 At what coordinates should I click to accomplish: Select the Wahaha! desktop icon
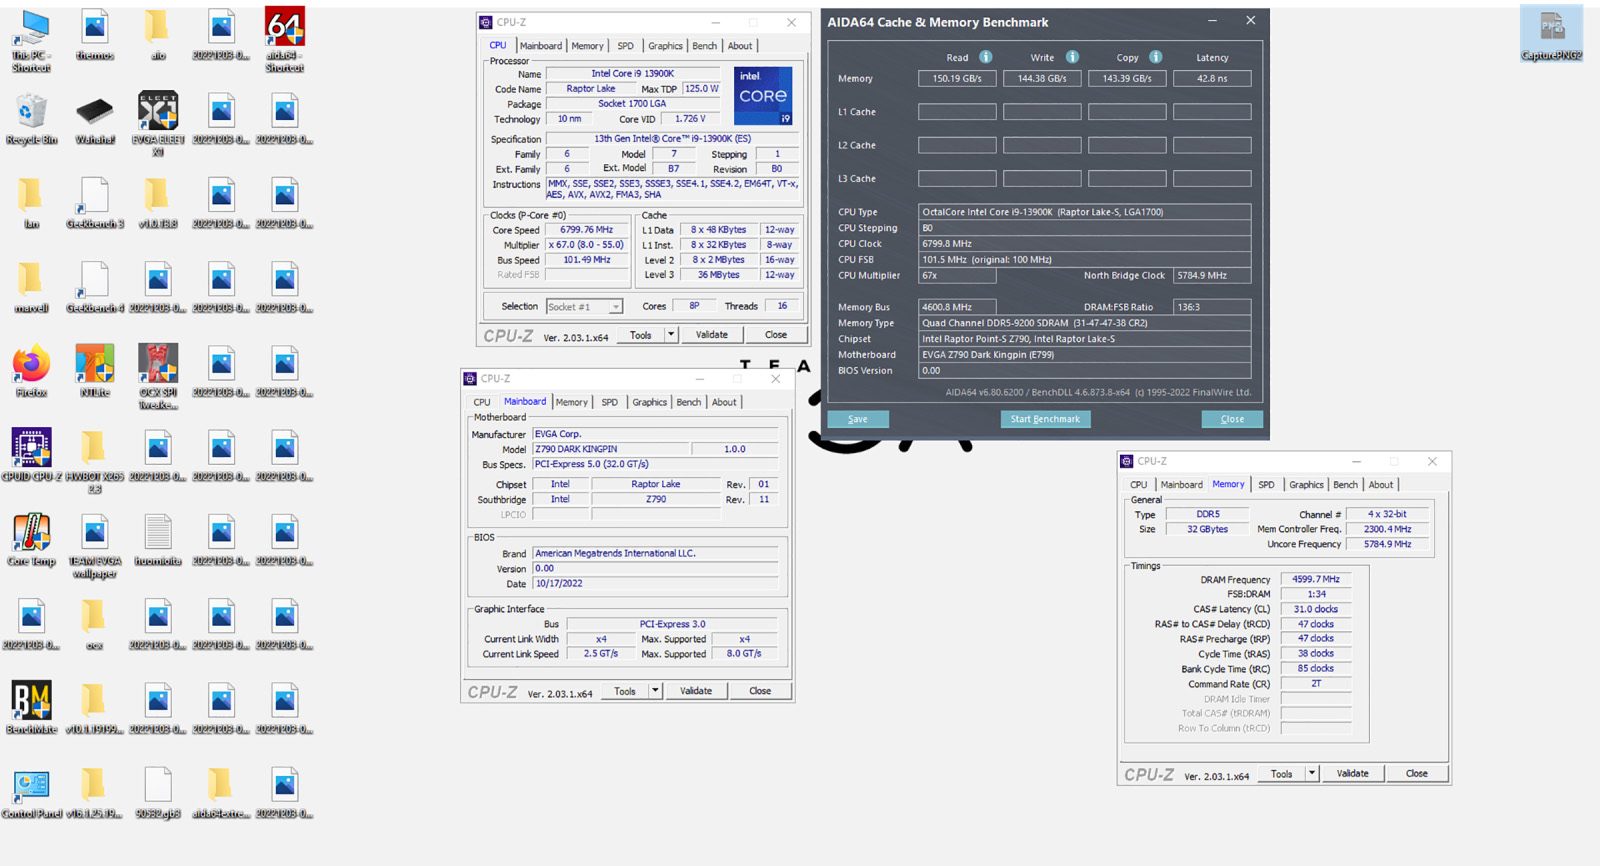point(95,120)
